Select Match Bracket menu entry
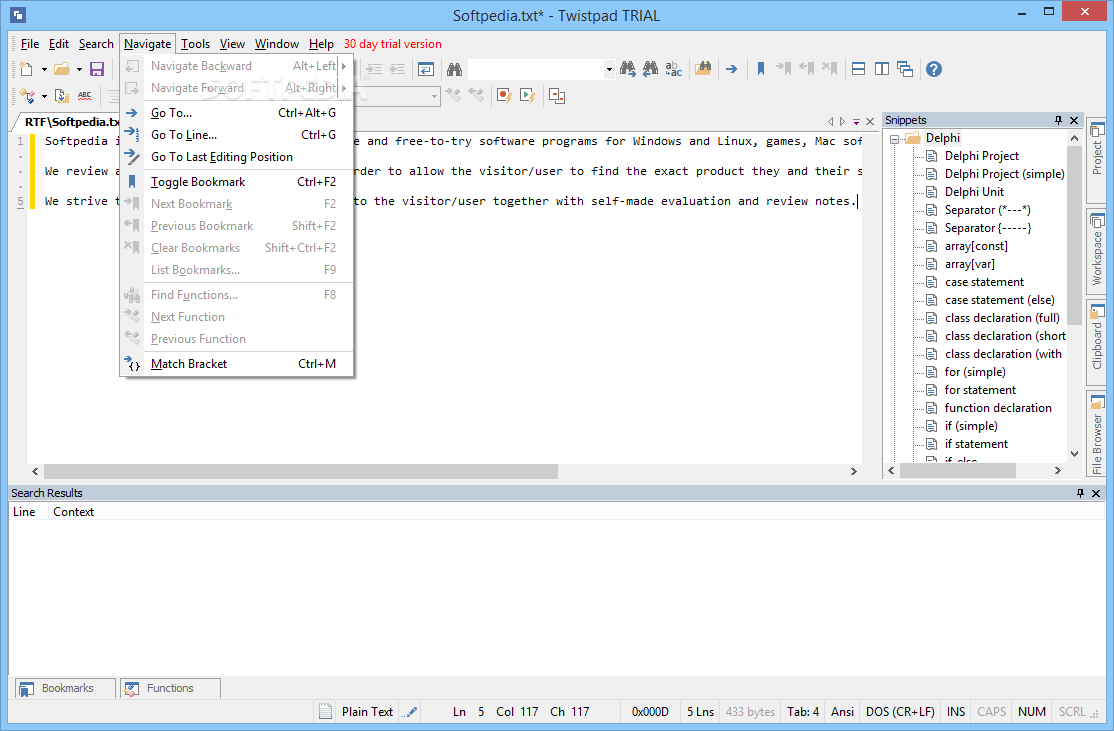Screen dimensions: 1114x731 [x=237, y=364]
